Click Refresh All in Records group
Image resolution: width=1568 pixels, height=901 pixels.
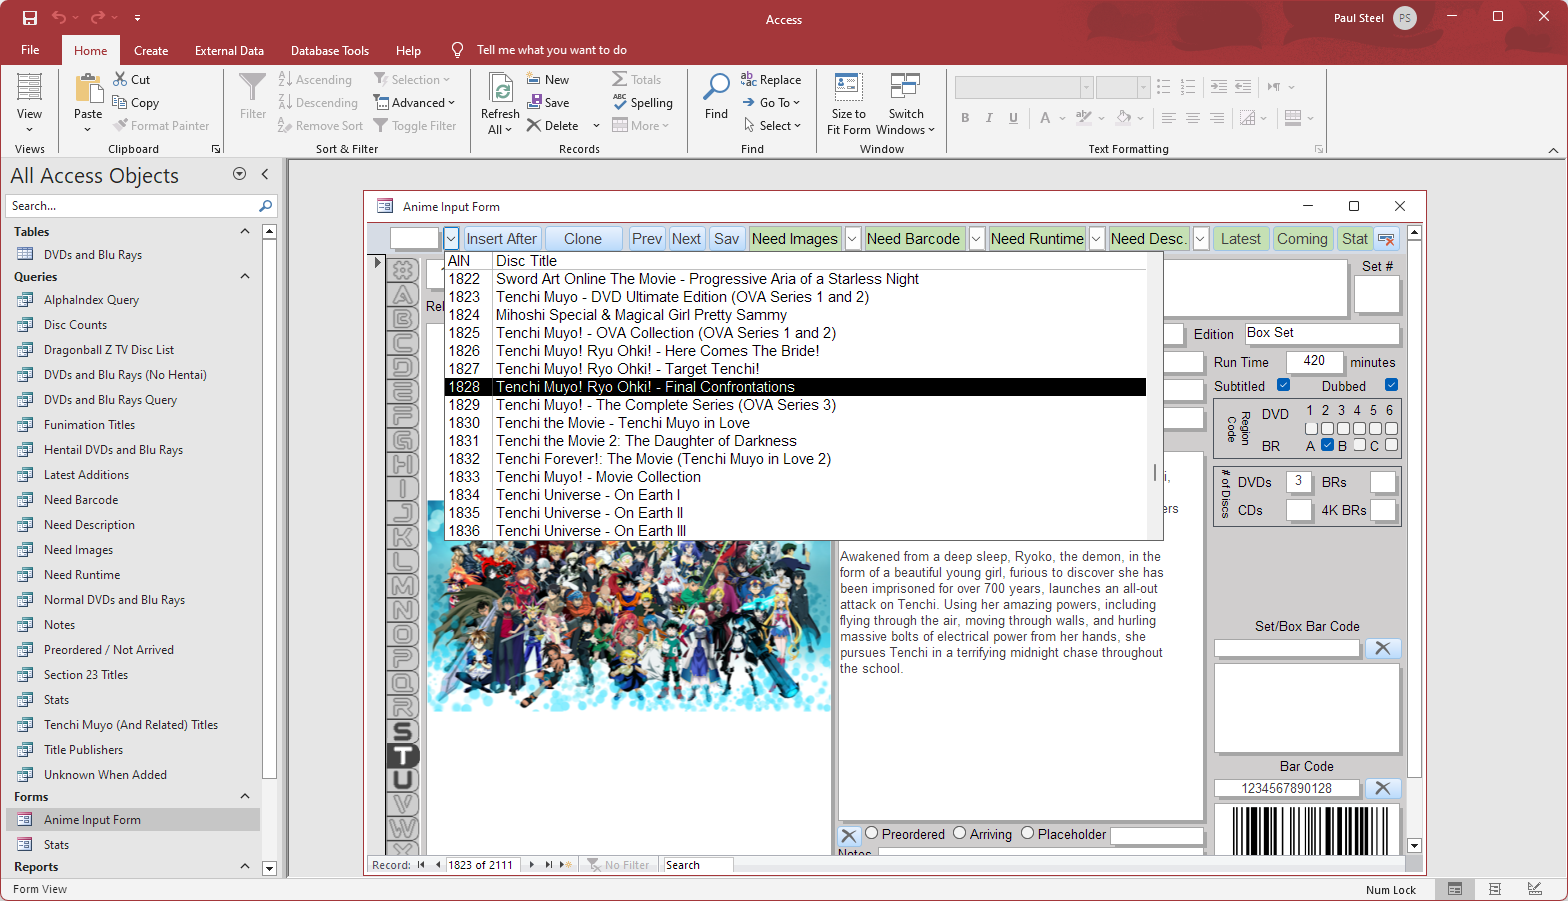pyautogui.click(x=500, y=105)
